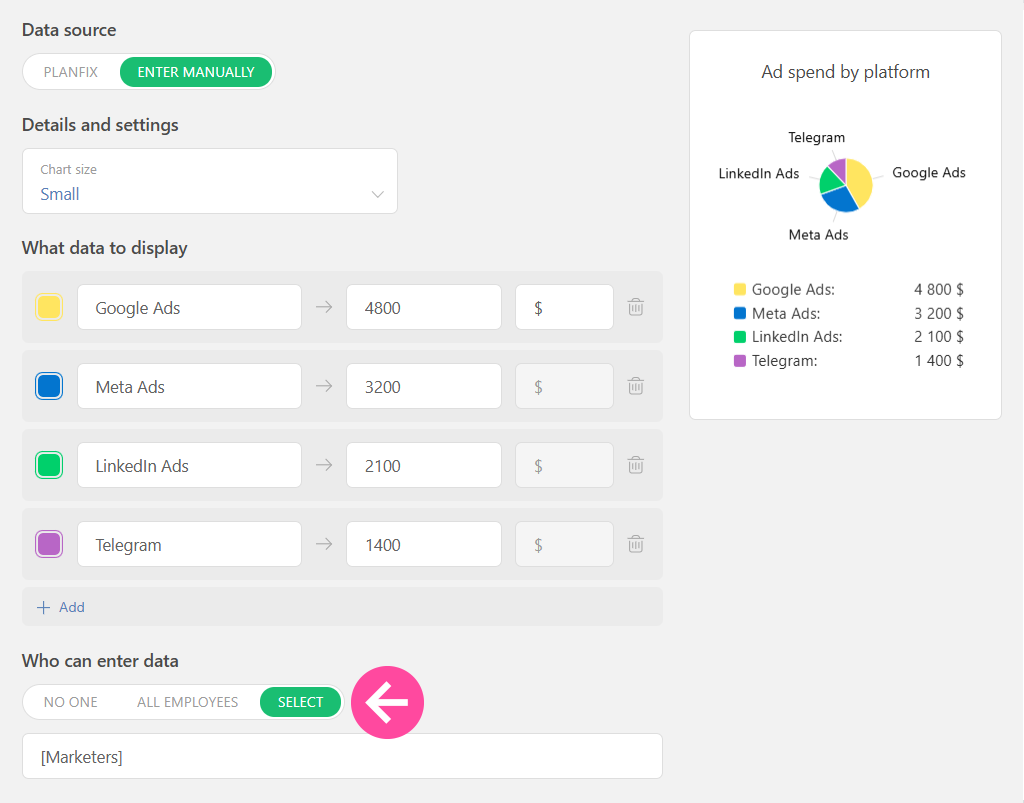Click legend value '4 800 $'

[x=938, y=289]
